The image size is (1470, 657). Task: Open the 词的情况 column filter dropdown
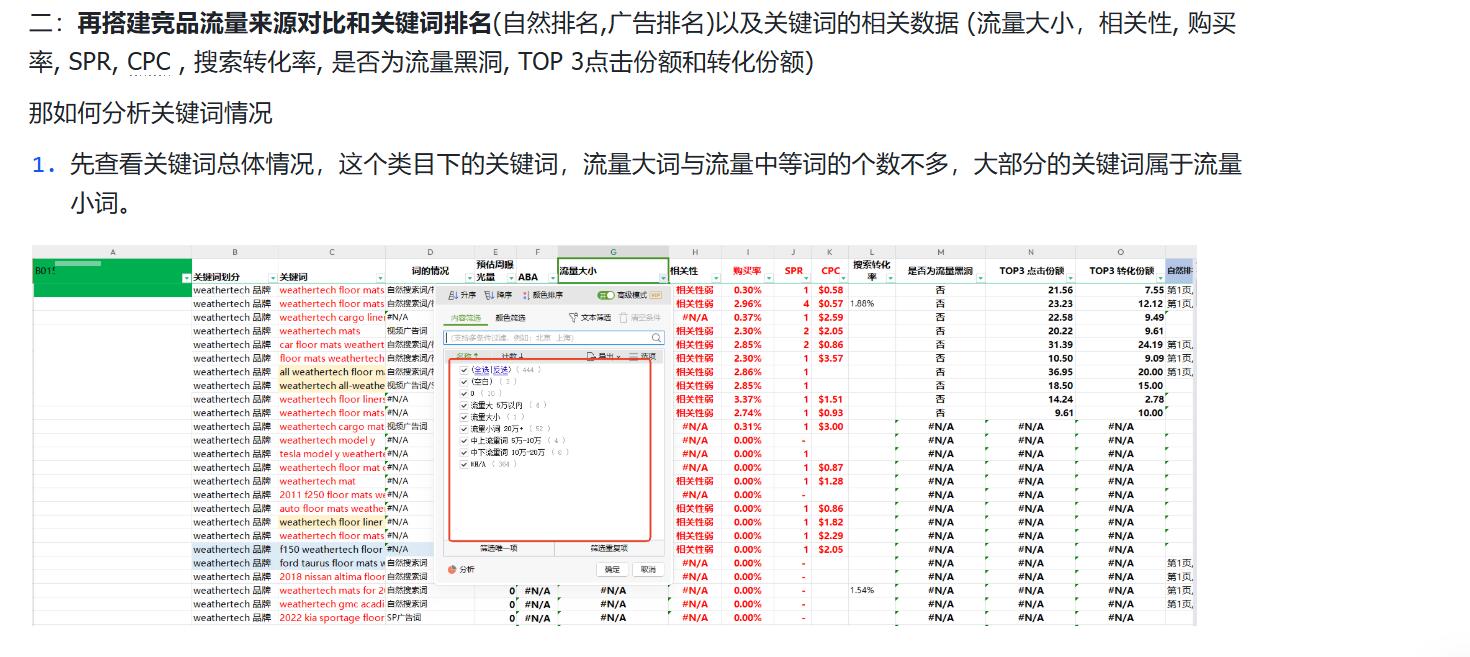(469, 277)
